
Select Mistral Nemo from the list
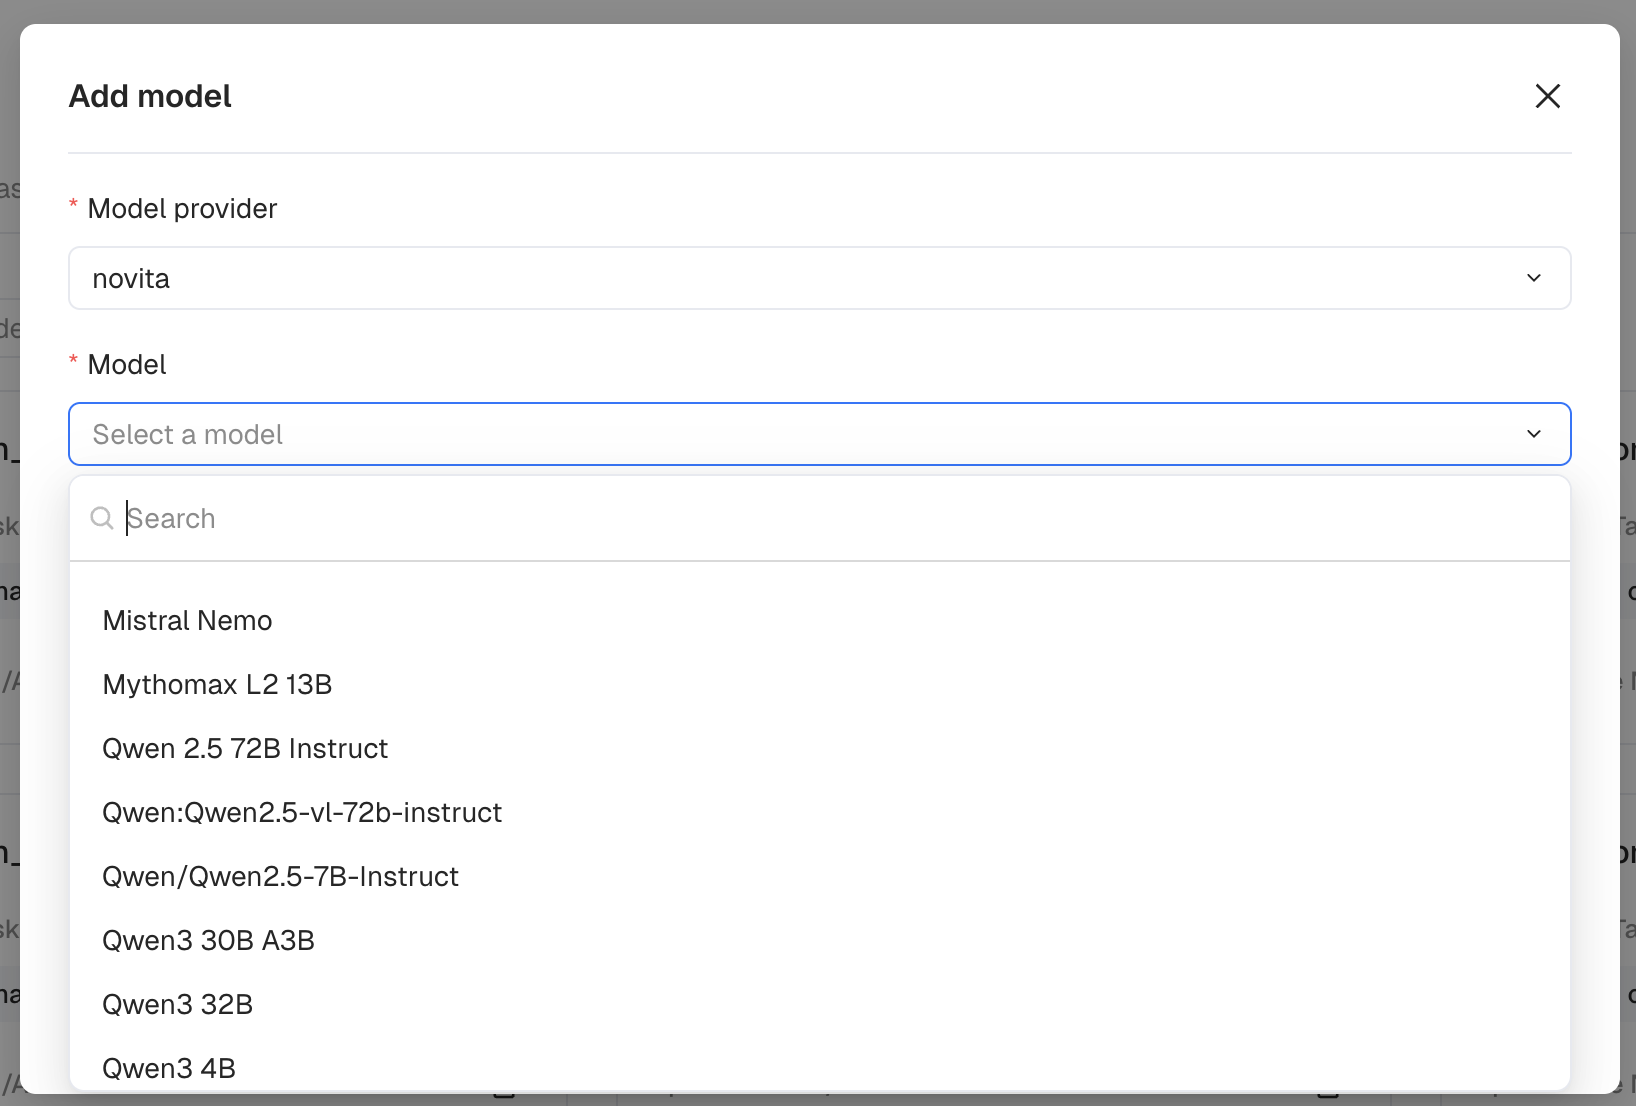[x=819, y=621]
